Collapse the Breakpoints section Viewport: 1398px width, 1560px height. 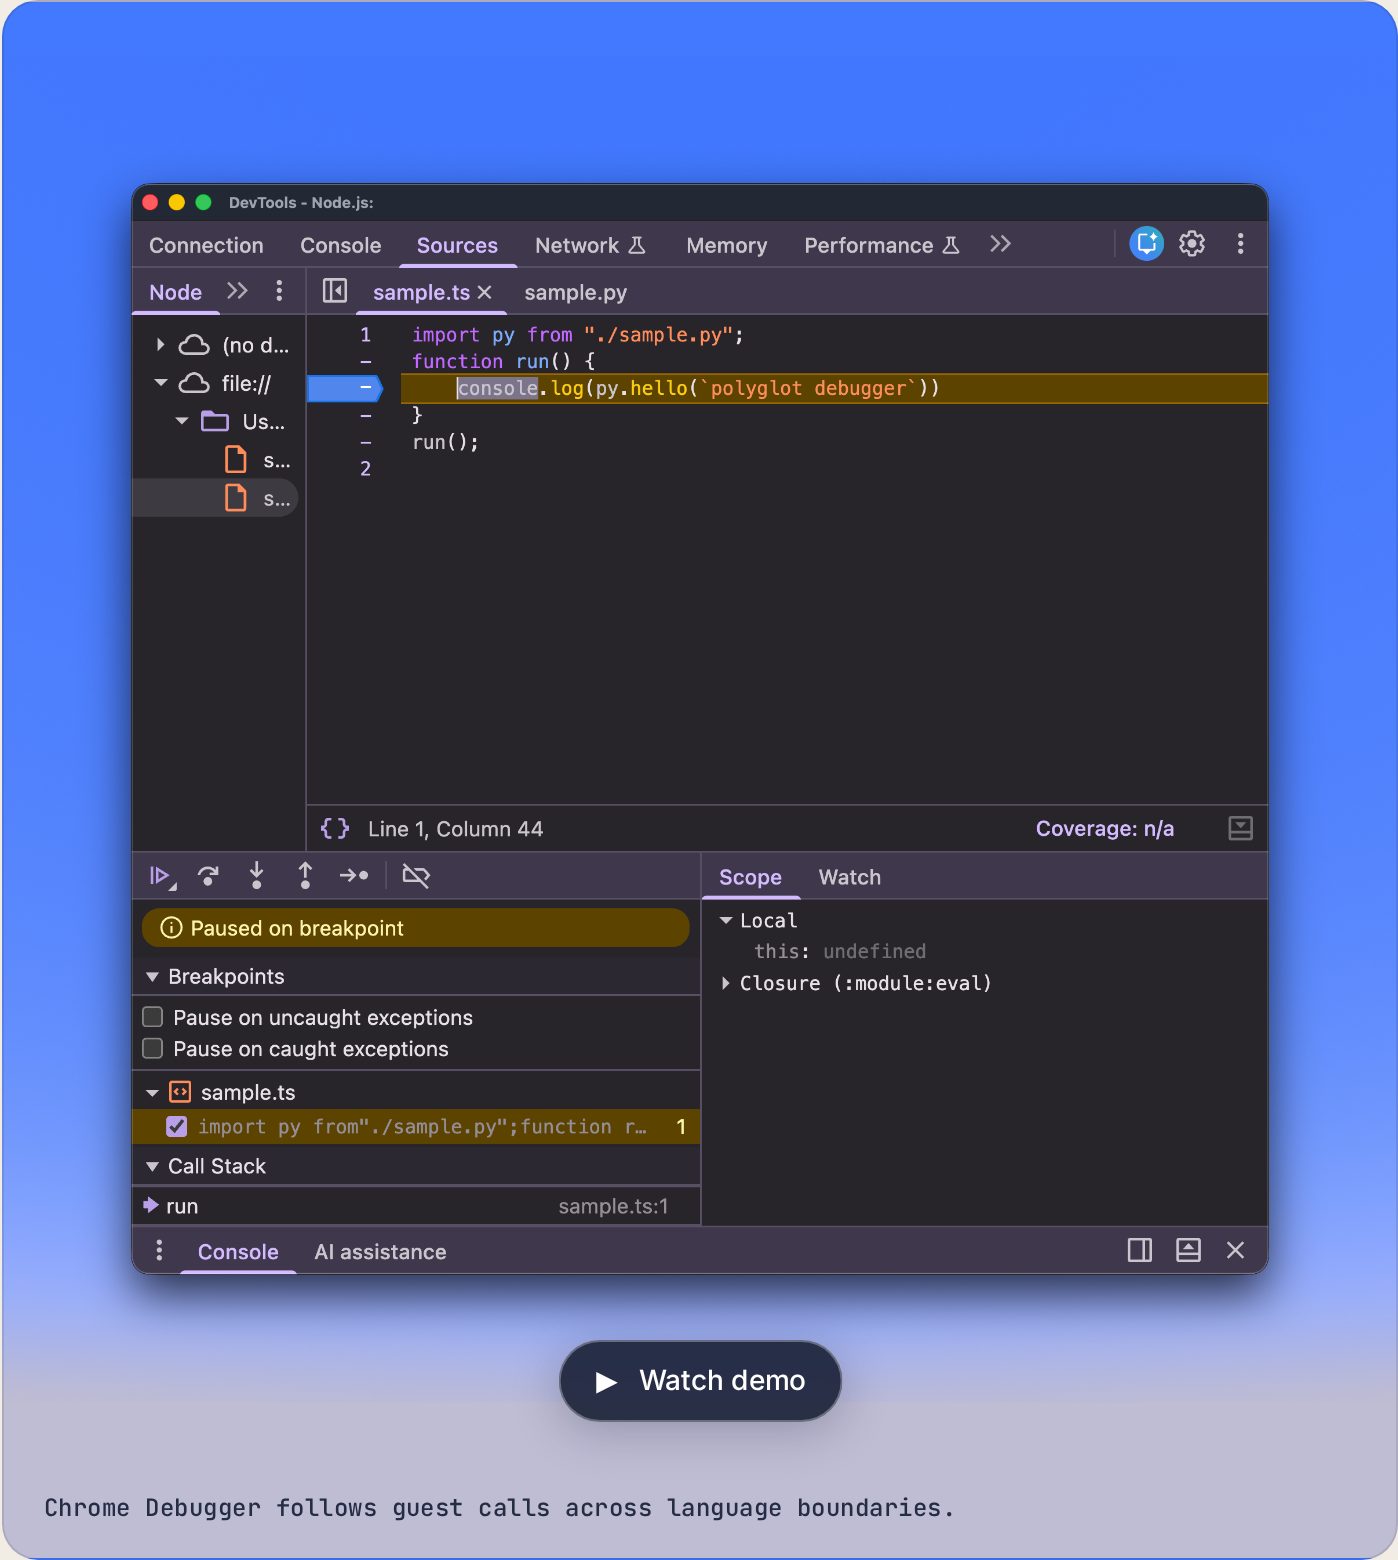153,977
